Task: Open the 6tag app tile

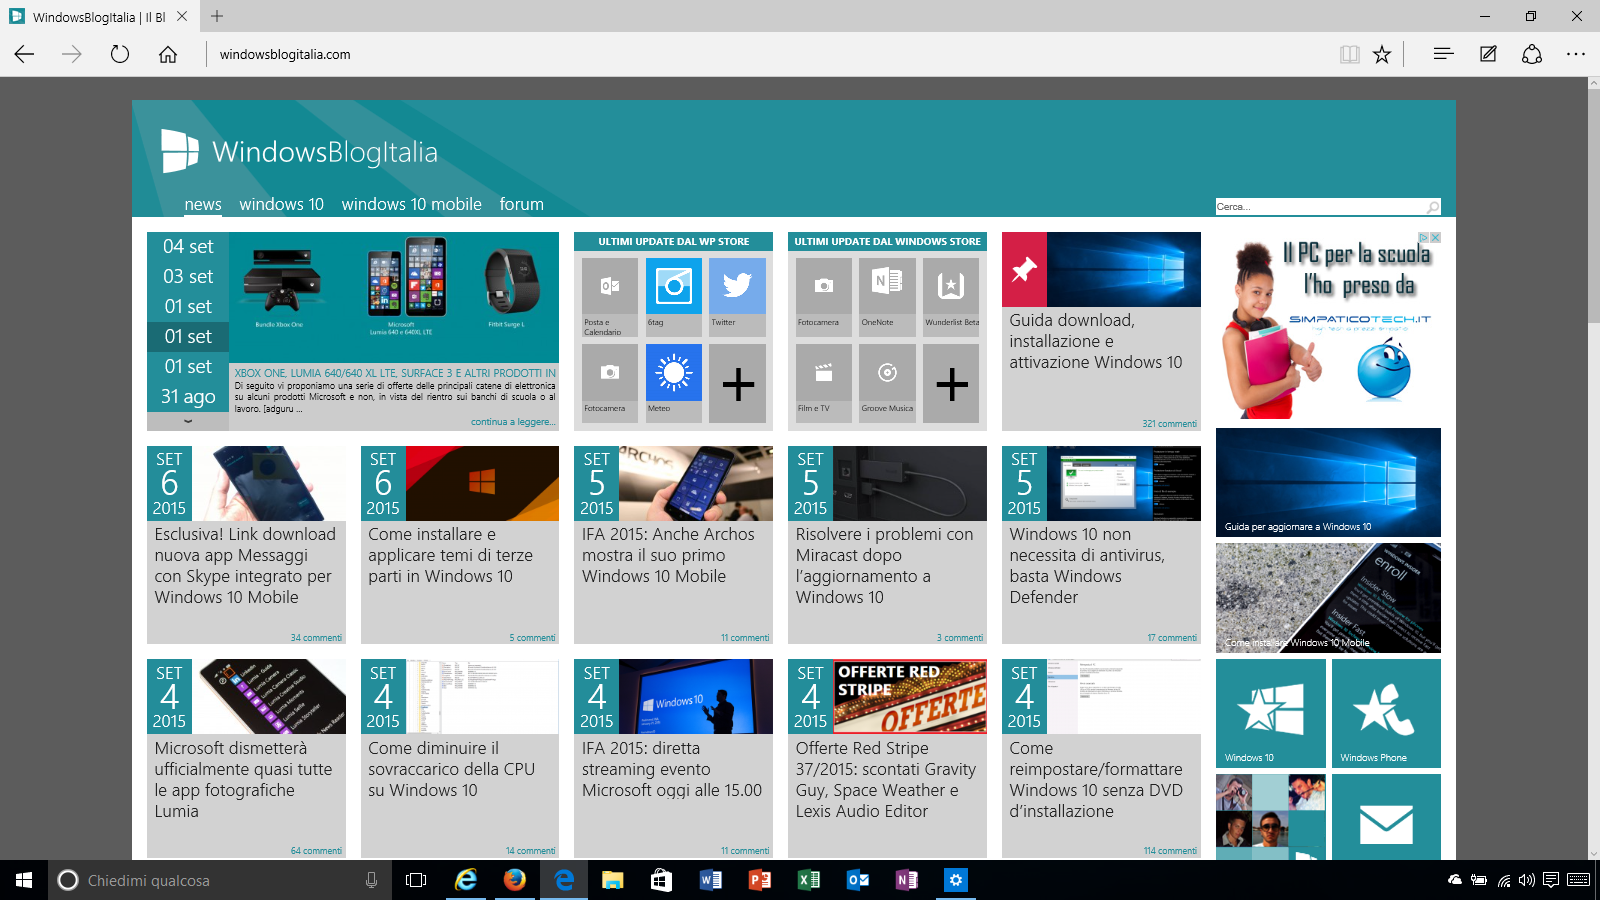Action: point(673,297)
